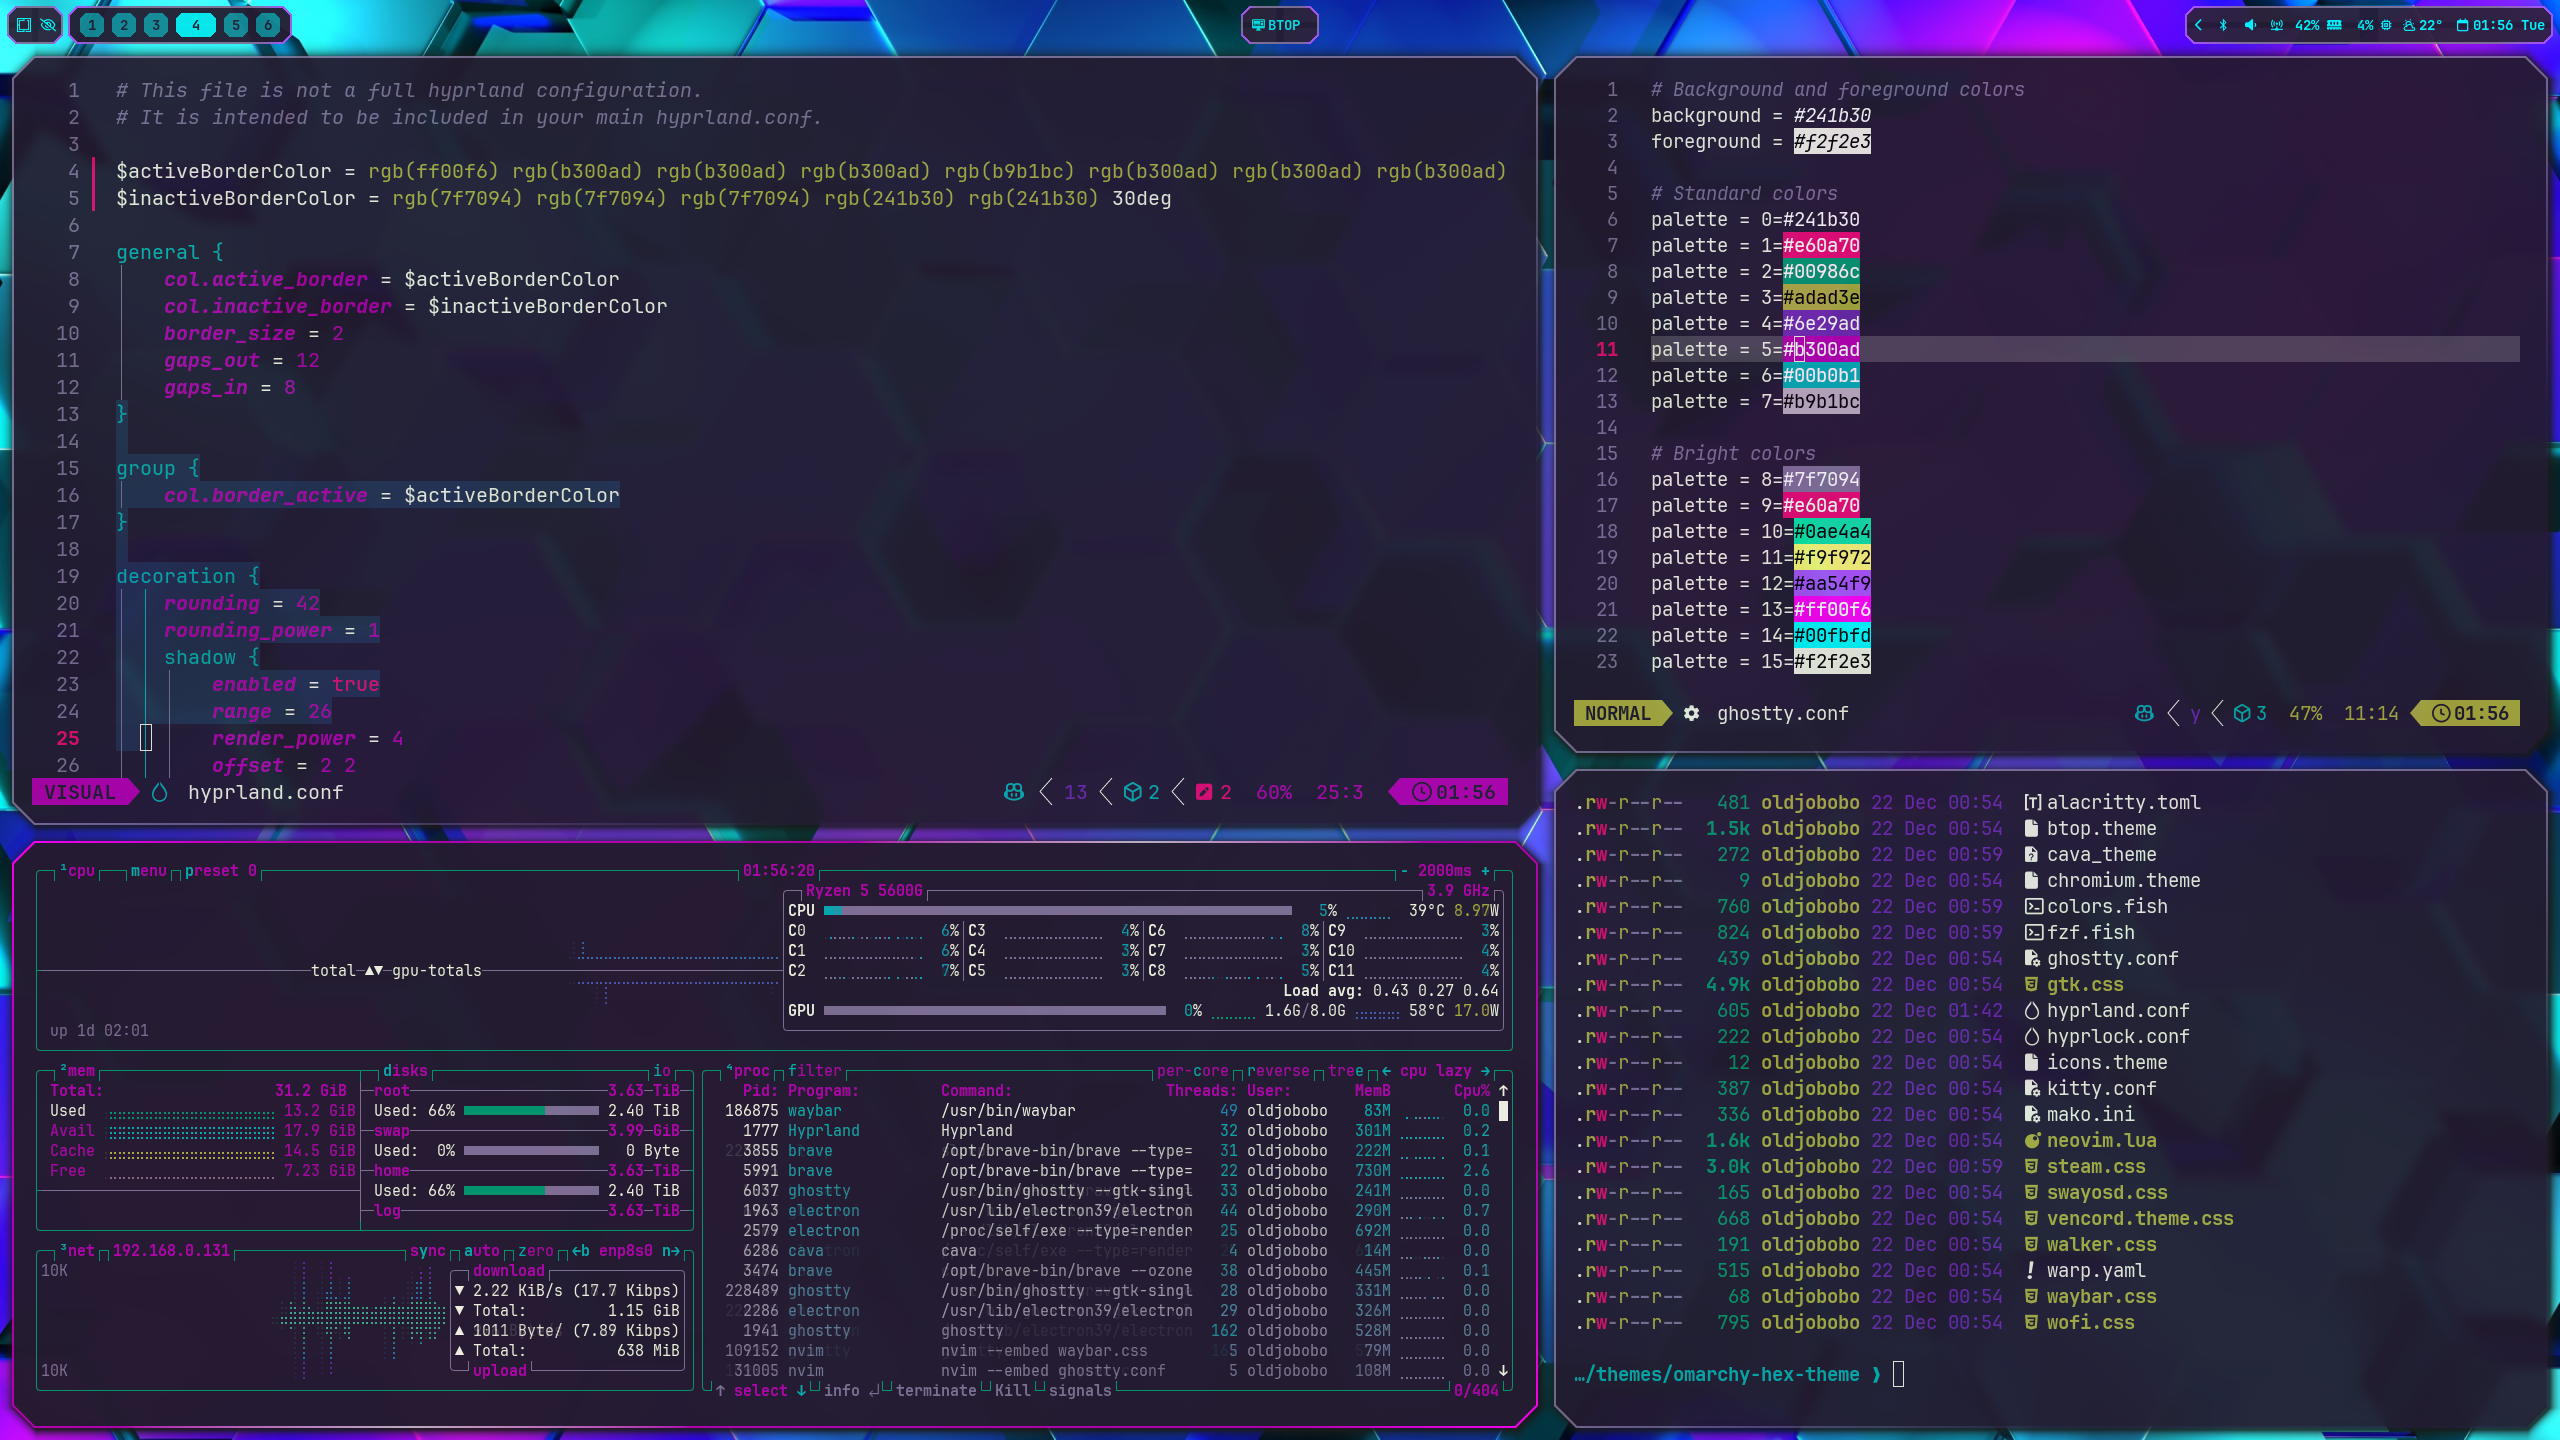The image size is (2560, 1440).
Task: Click terminate at the bottom of btop proc box
Action: (x=936, y=1391)
